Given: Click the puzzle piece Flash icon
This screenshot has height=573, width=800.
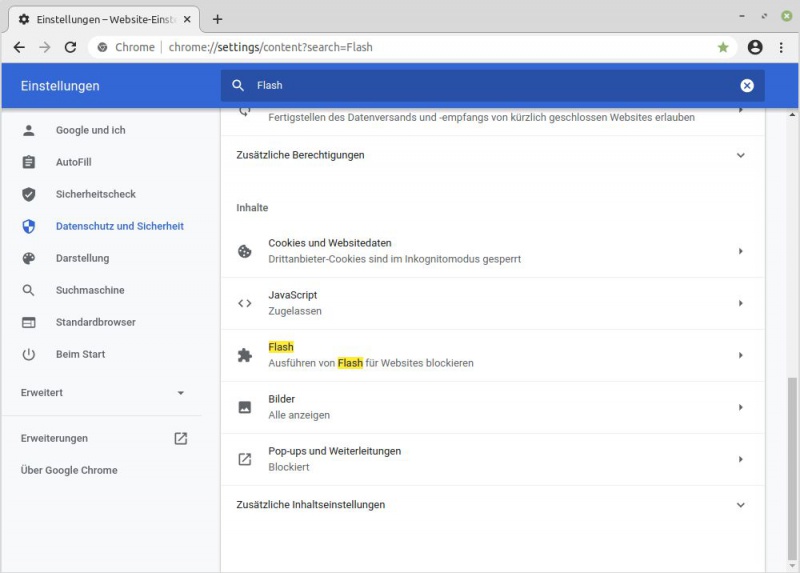Looking at the screenshot, I should [245, 355].
